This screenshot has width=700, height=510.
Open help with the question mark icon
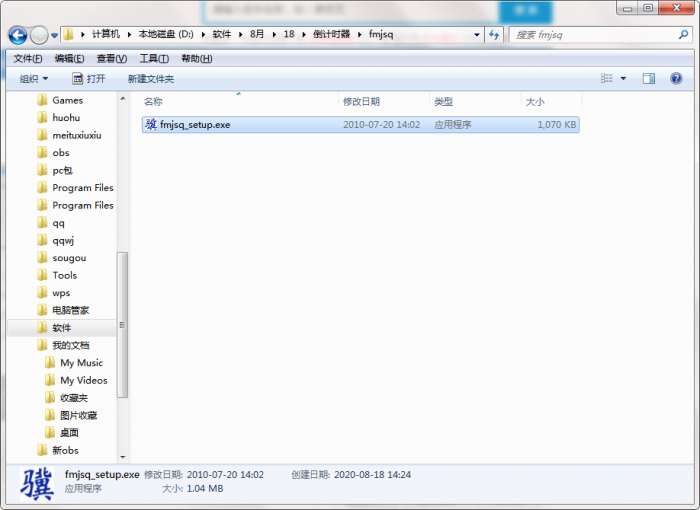(x=676, y=79)
